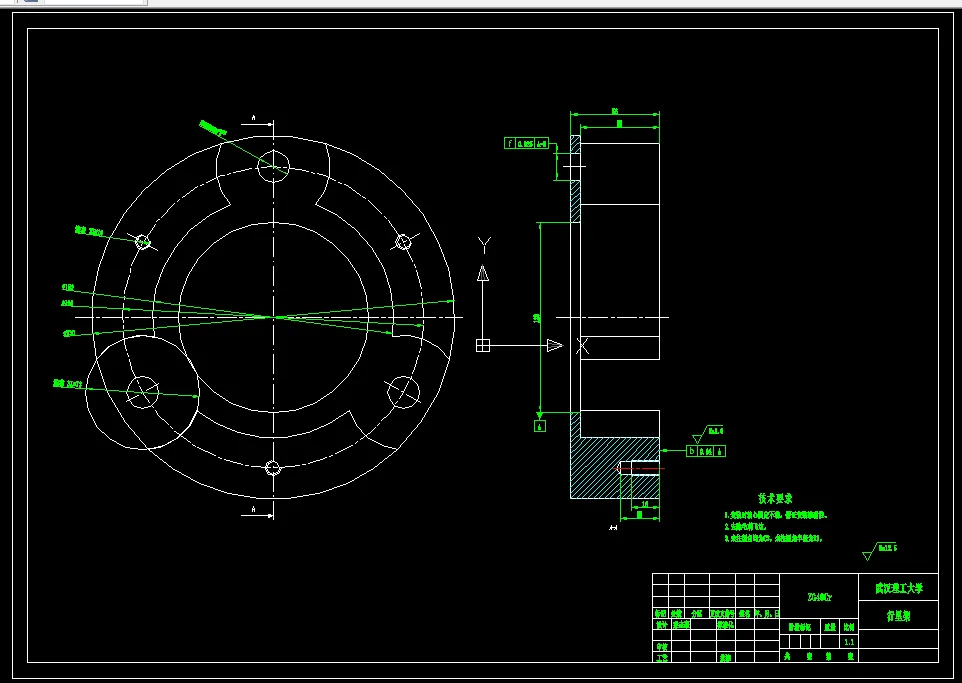Select the green vertical dimension on section view
This screenshot has height=683, width=962.
click(539, 317)
